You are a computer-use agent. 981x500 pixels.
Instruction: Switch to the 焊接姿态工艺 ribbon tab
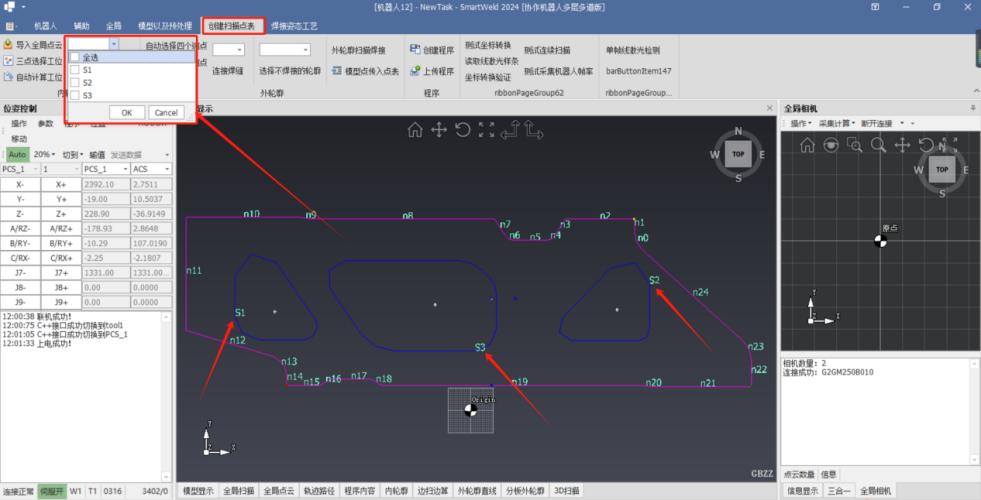(294, 24)
